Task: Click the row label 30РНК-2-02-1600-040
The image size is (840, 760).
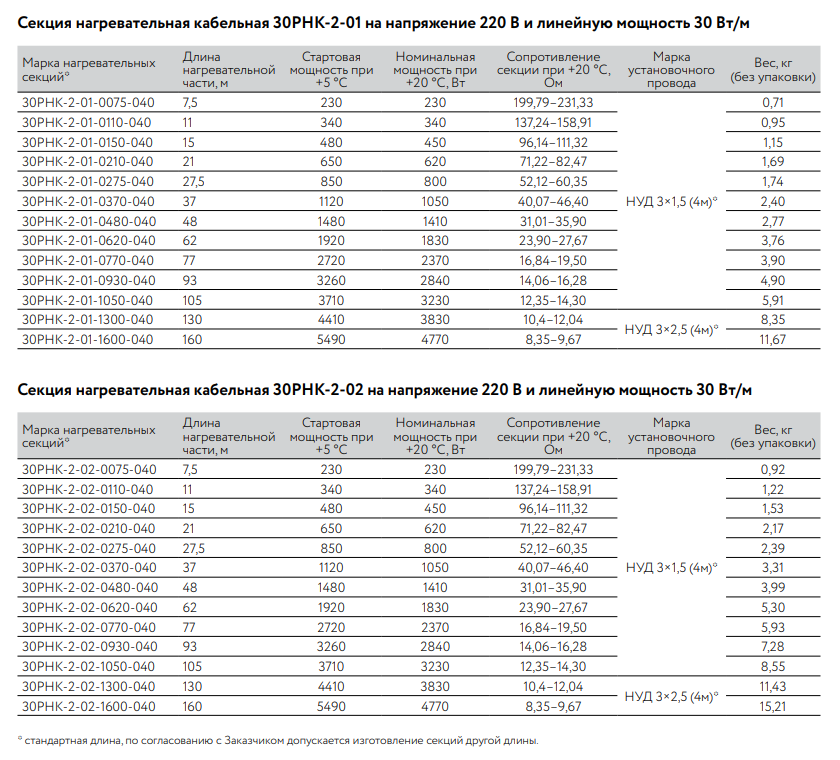Action: [x=88, y=706]
